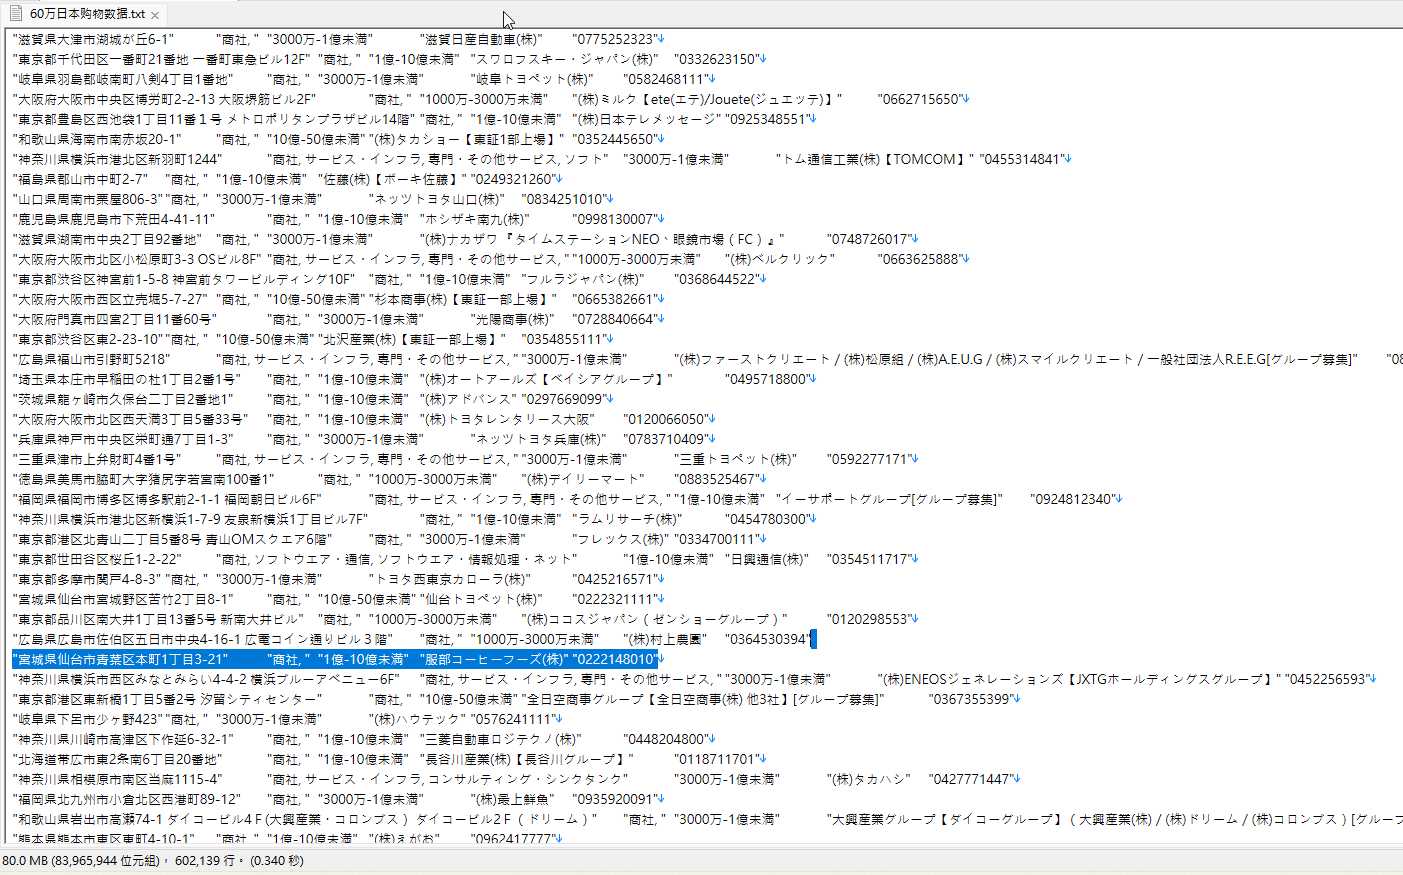Click phone number 0249321260

[x=512, y=179]
